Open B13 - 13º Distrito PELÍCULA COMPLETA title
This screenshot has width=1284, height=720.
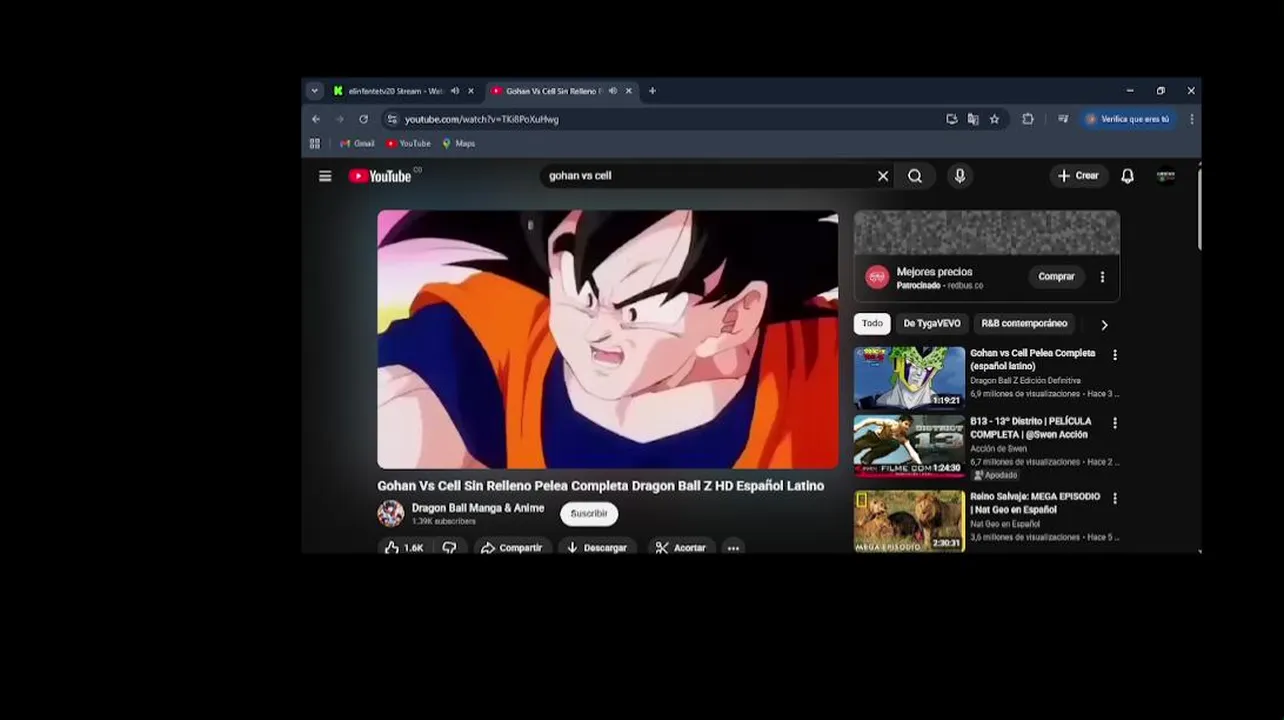[1031, 428]
